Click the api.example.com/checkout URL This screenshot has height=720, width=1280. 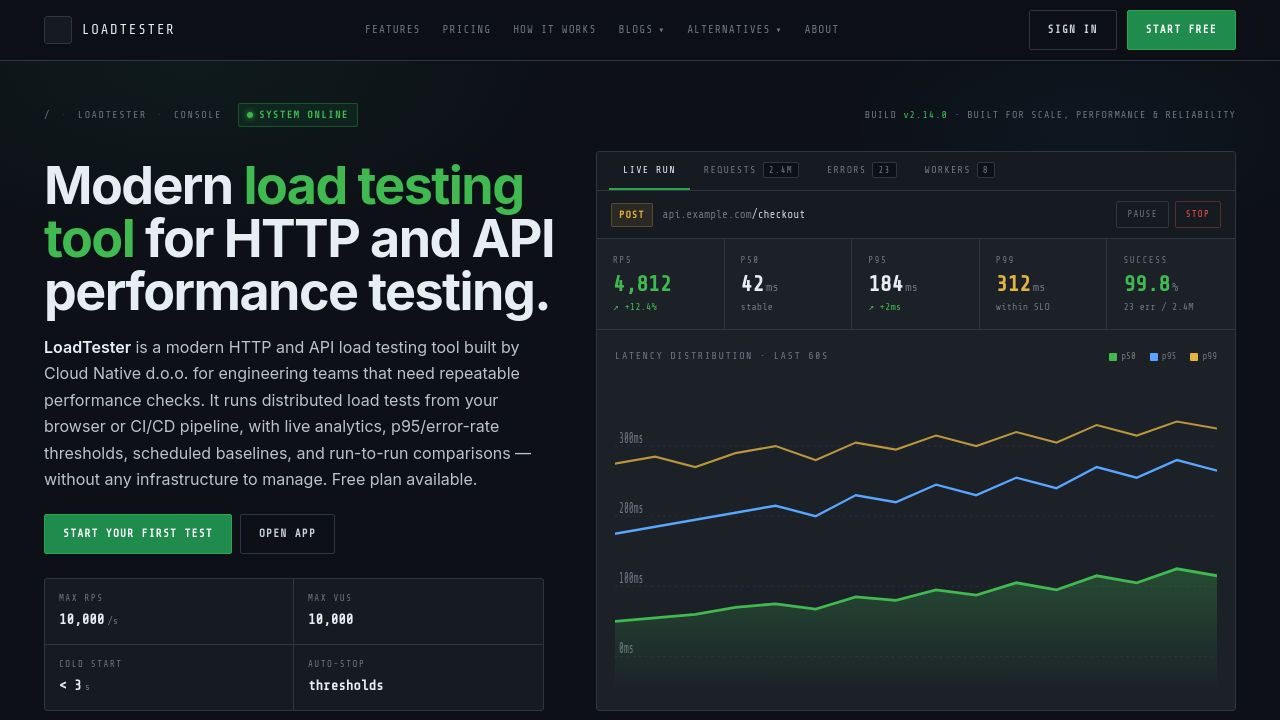(734, 215)
